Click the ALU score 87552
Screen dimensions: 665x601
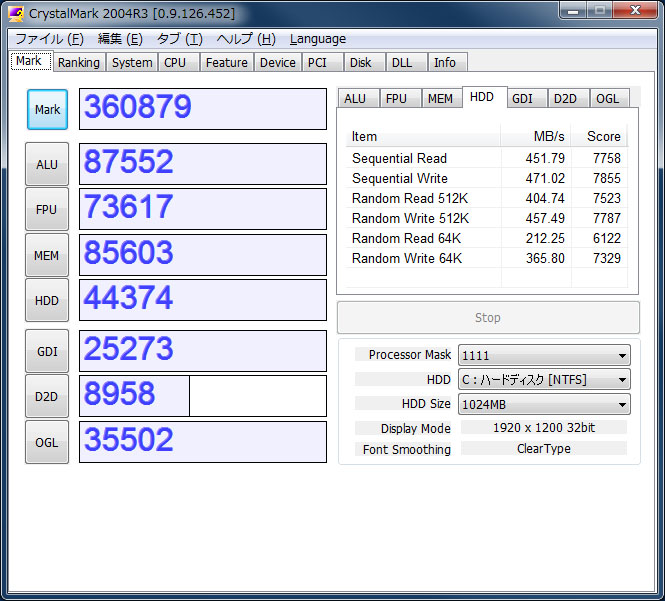[x=203, y=164]
